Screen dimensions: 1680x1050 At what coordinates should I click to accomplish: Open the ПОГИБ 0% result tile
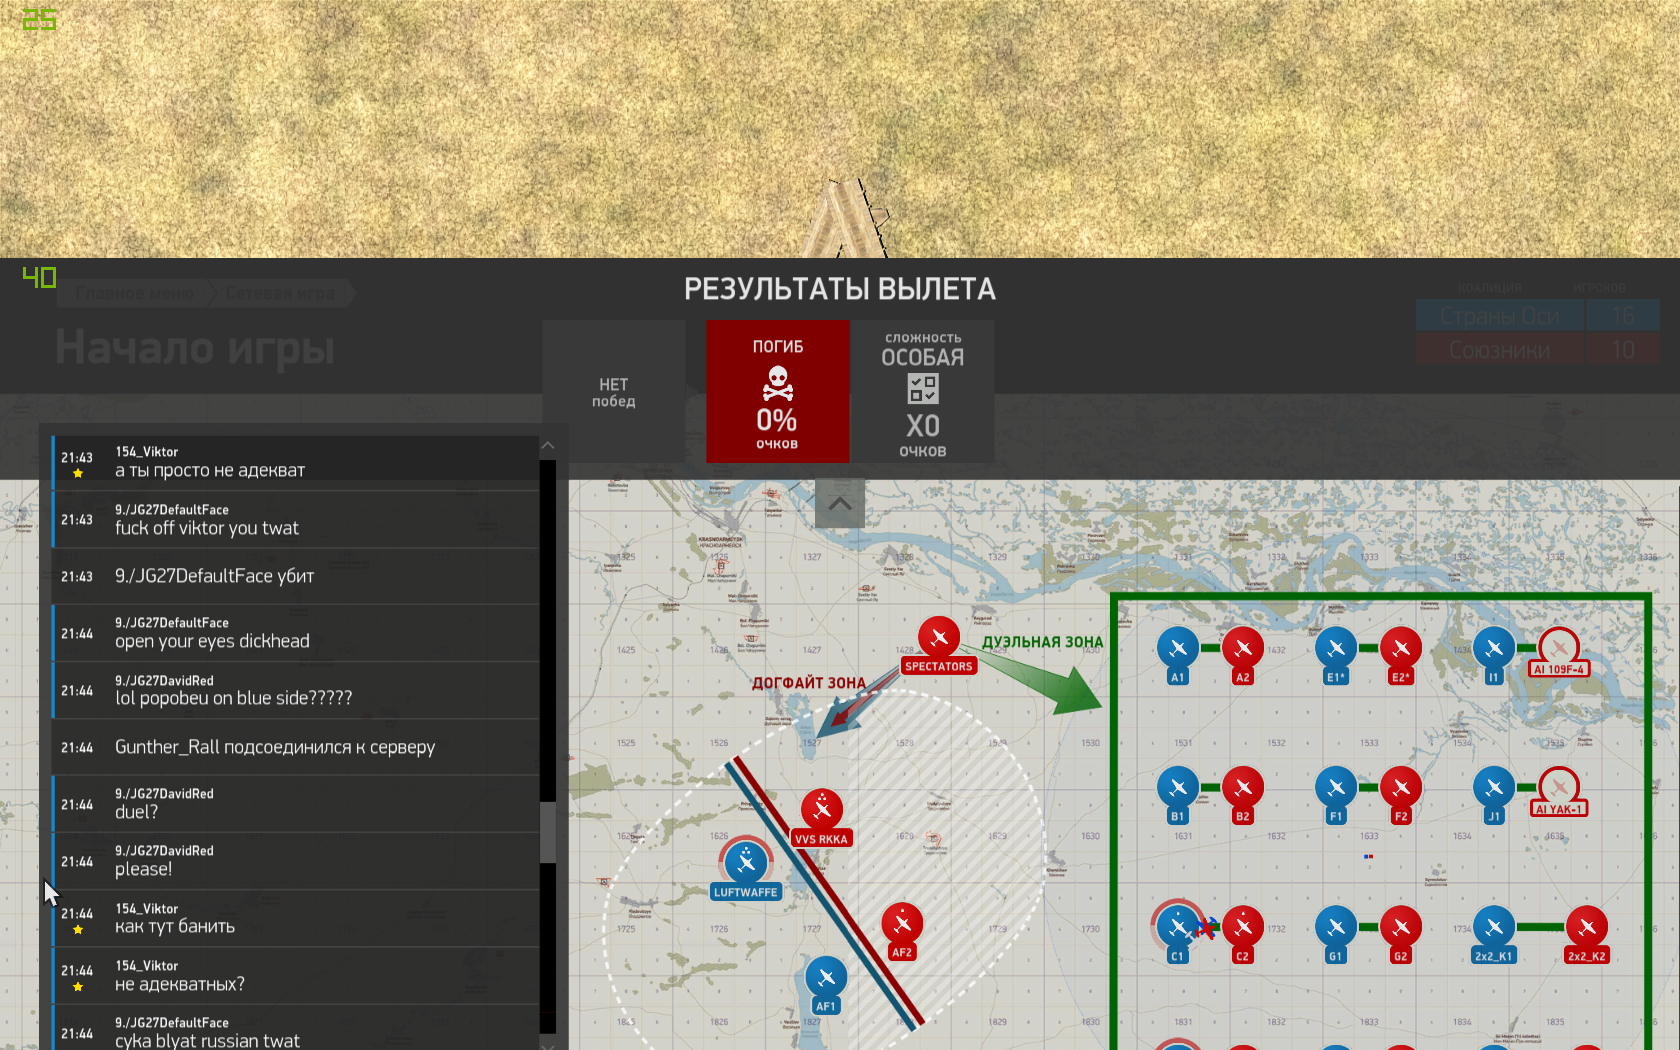click(778, 392)
